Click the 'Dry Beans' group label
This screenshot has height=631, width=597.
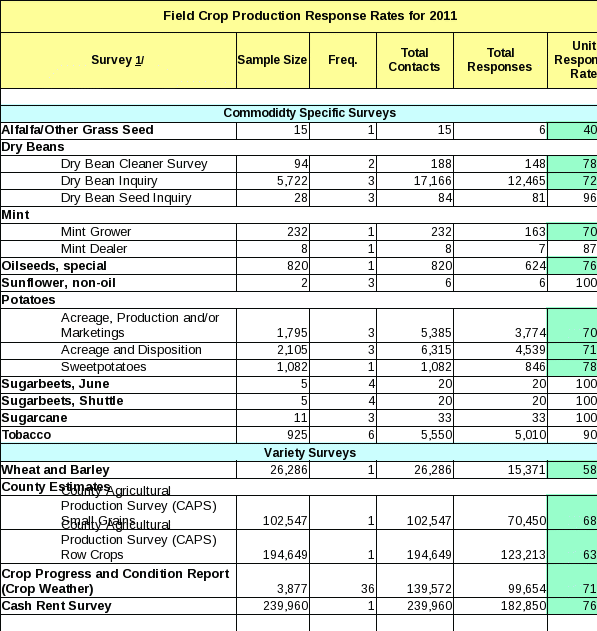(x=33, y=147)
